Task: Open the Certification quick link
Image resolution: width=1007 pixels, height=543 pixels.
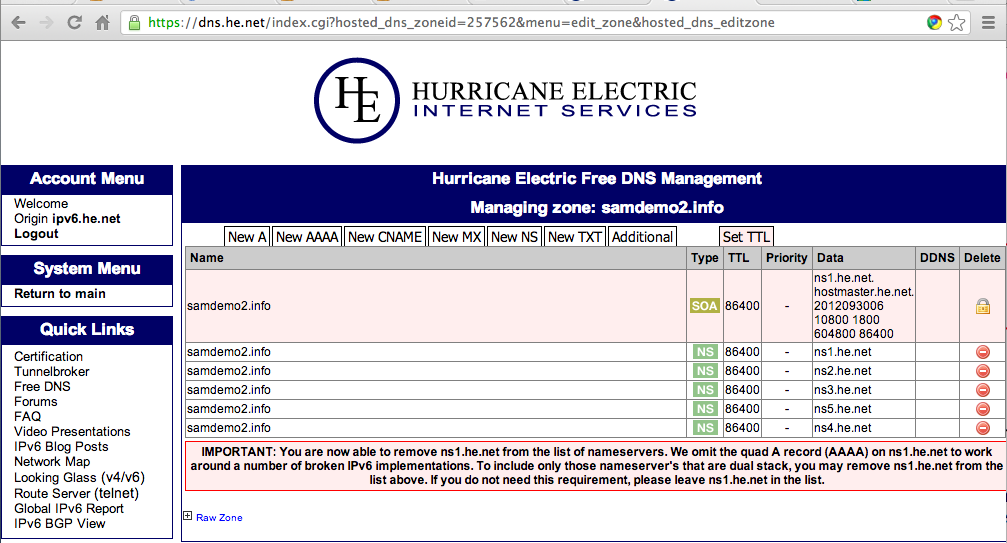Action: (x=48, y=356)
